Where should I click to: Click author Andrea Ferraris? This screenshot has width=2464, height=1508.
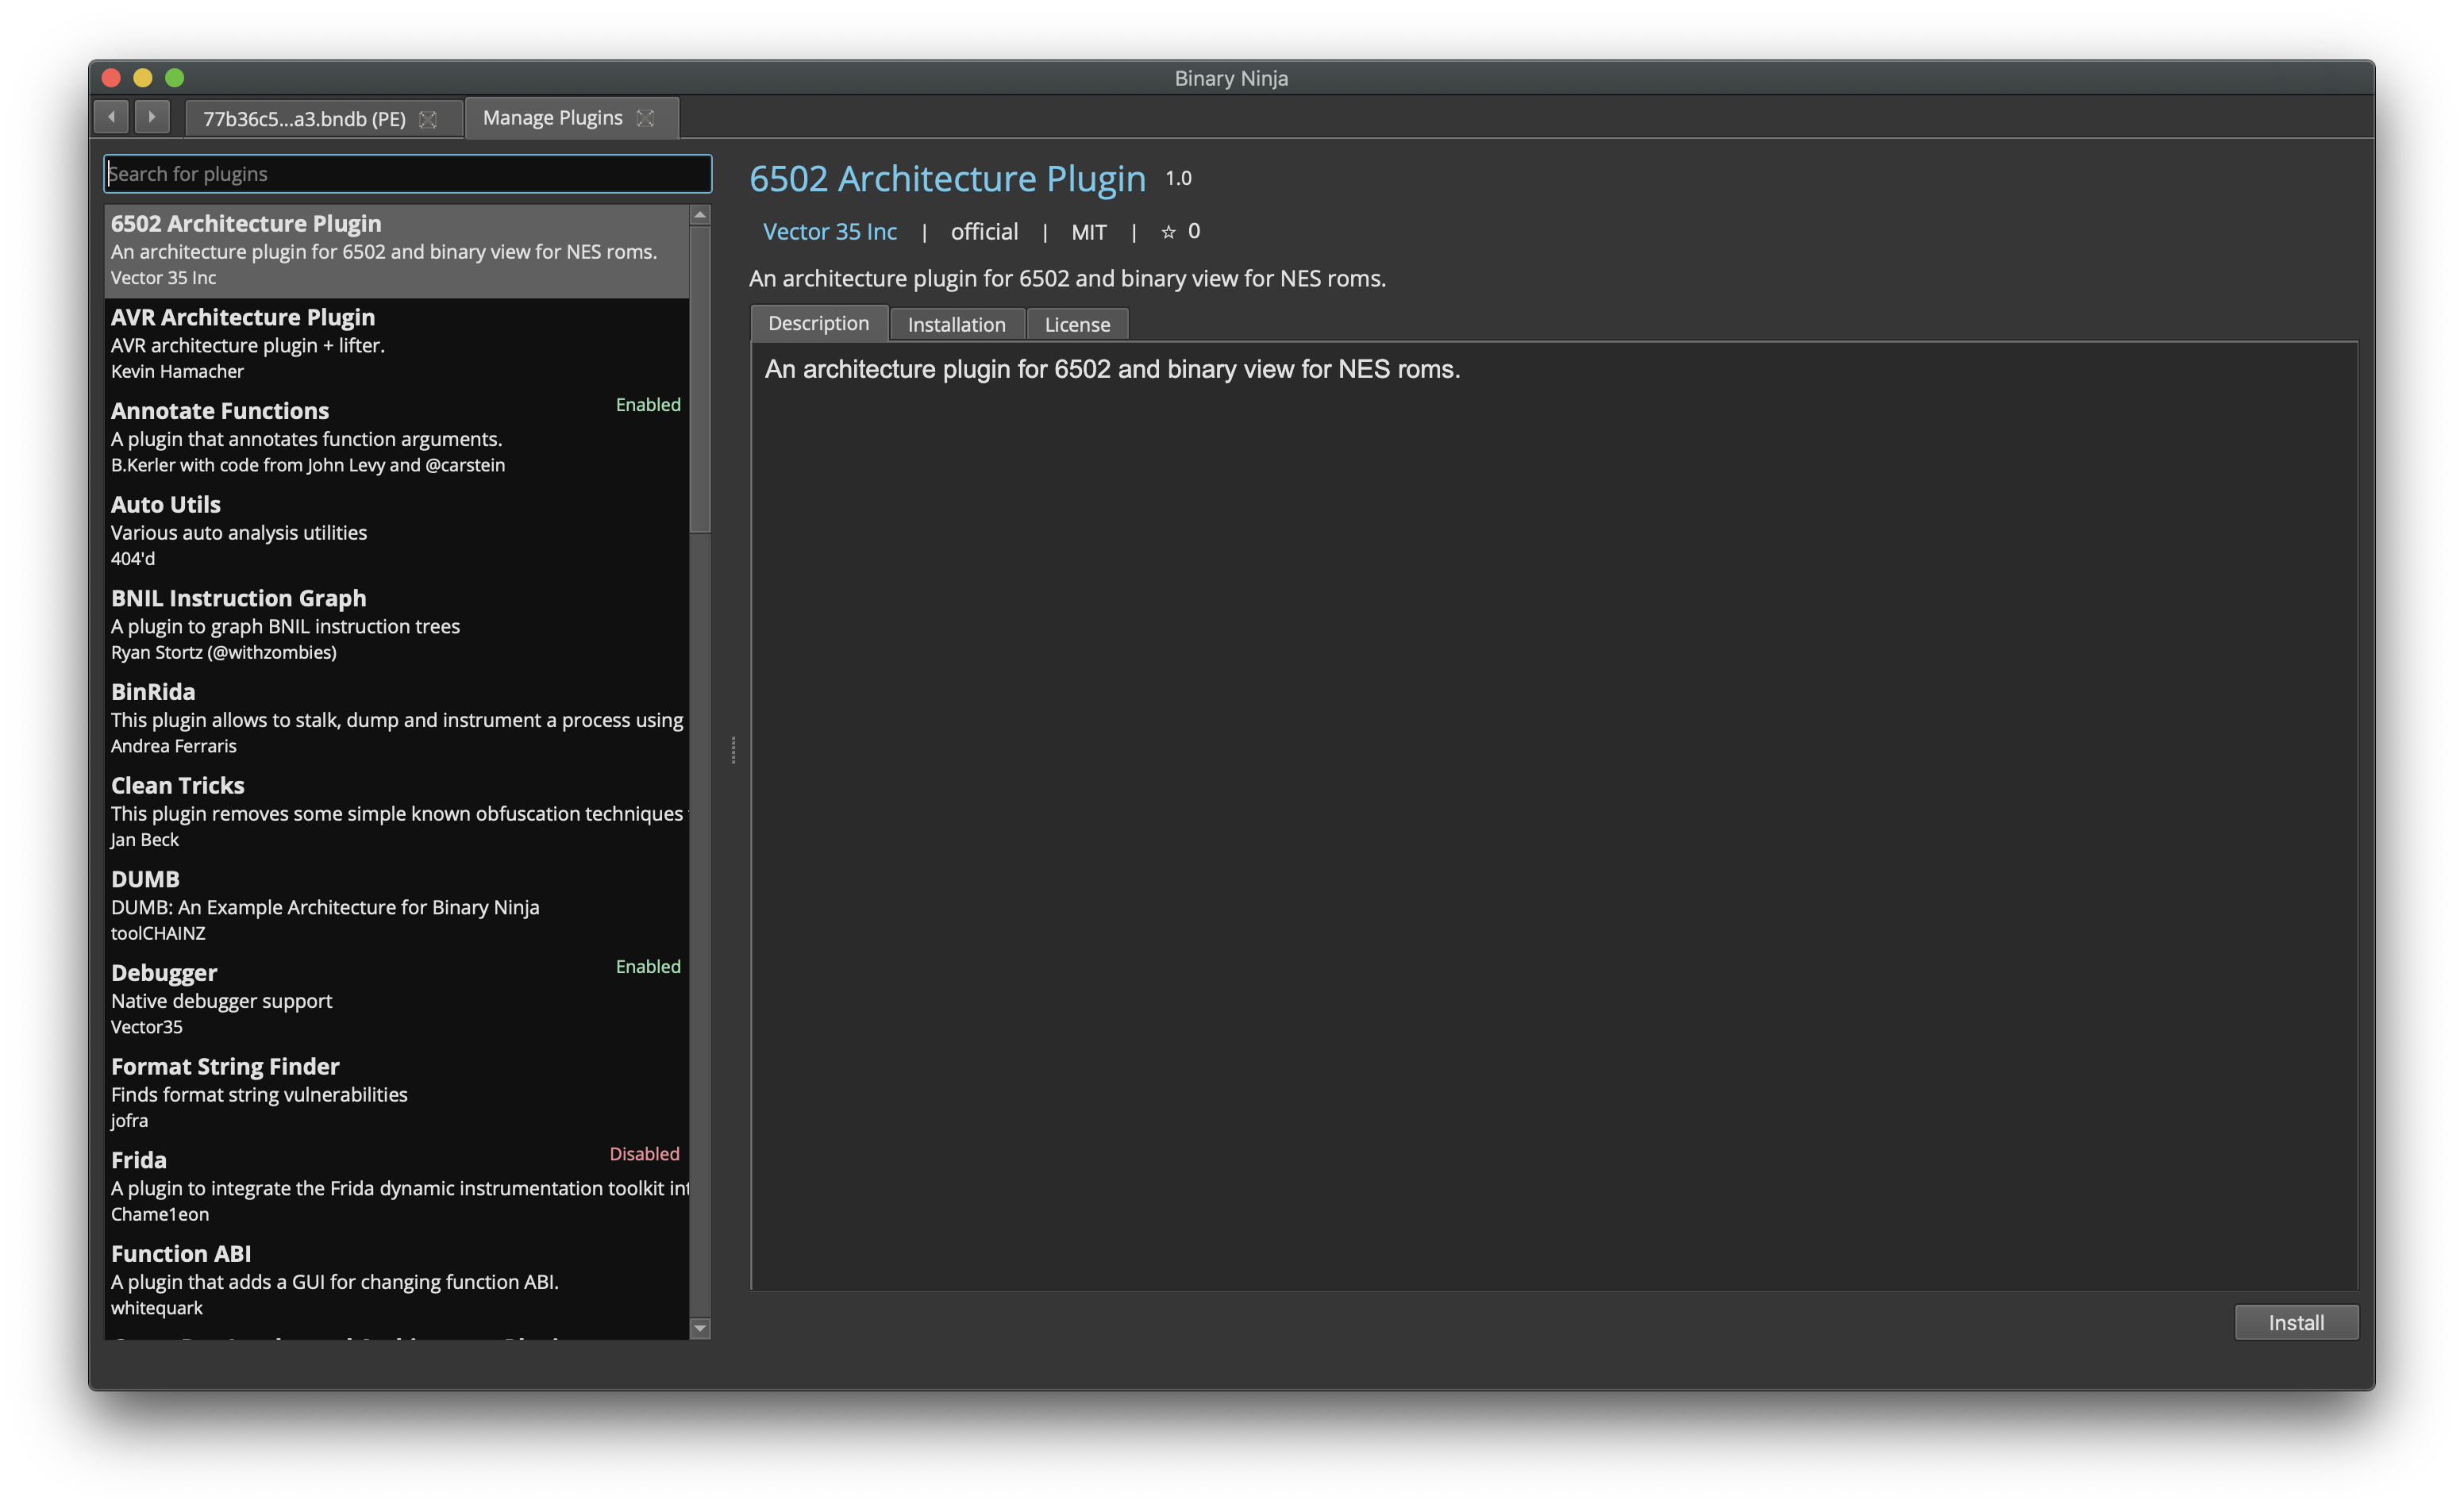point(173,746)
